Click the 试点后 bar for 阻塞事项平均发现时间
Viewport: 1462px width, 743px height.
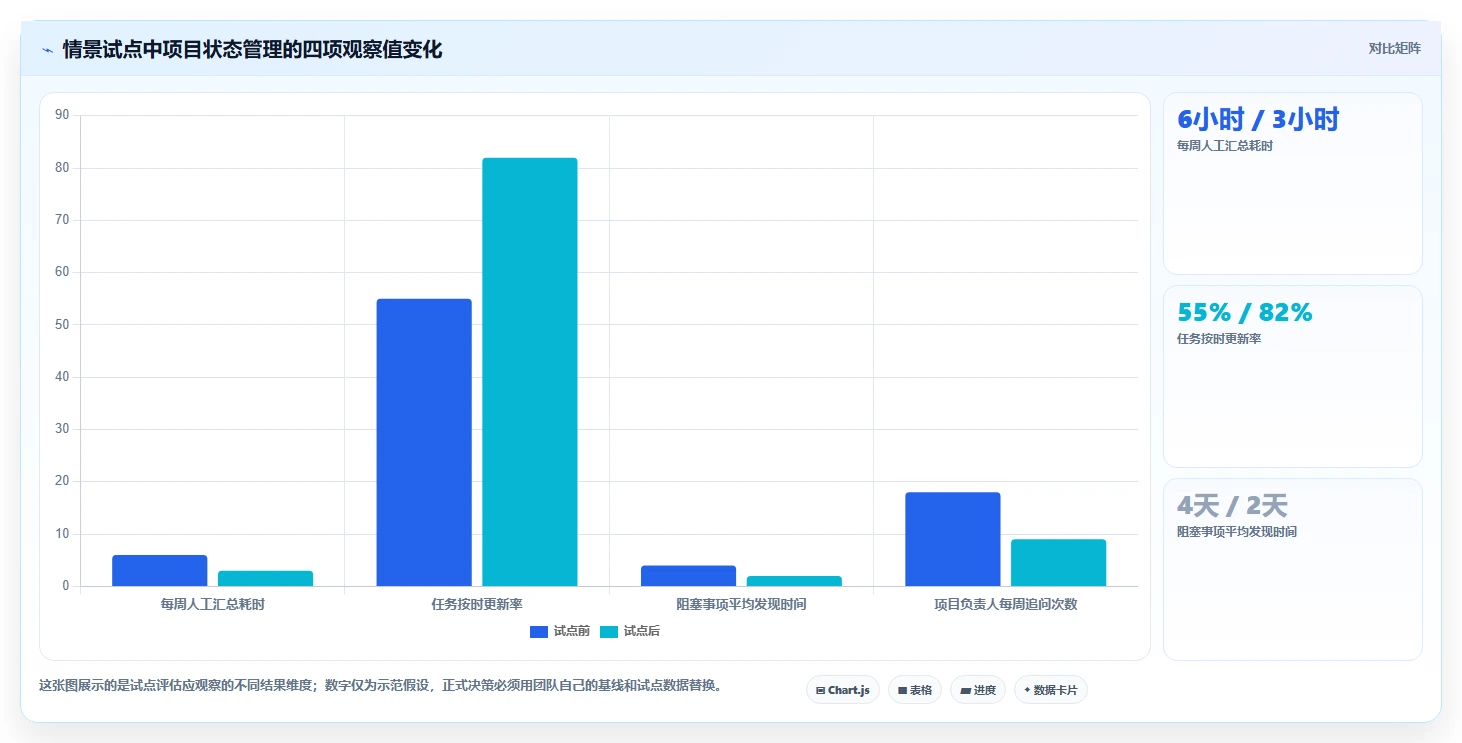point(794,581)
